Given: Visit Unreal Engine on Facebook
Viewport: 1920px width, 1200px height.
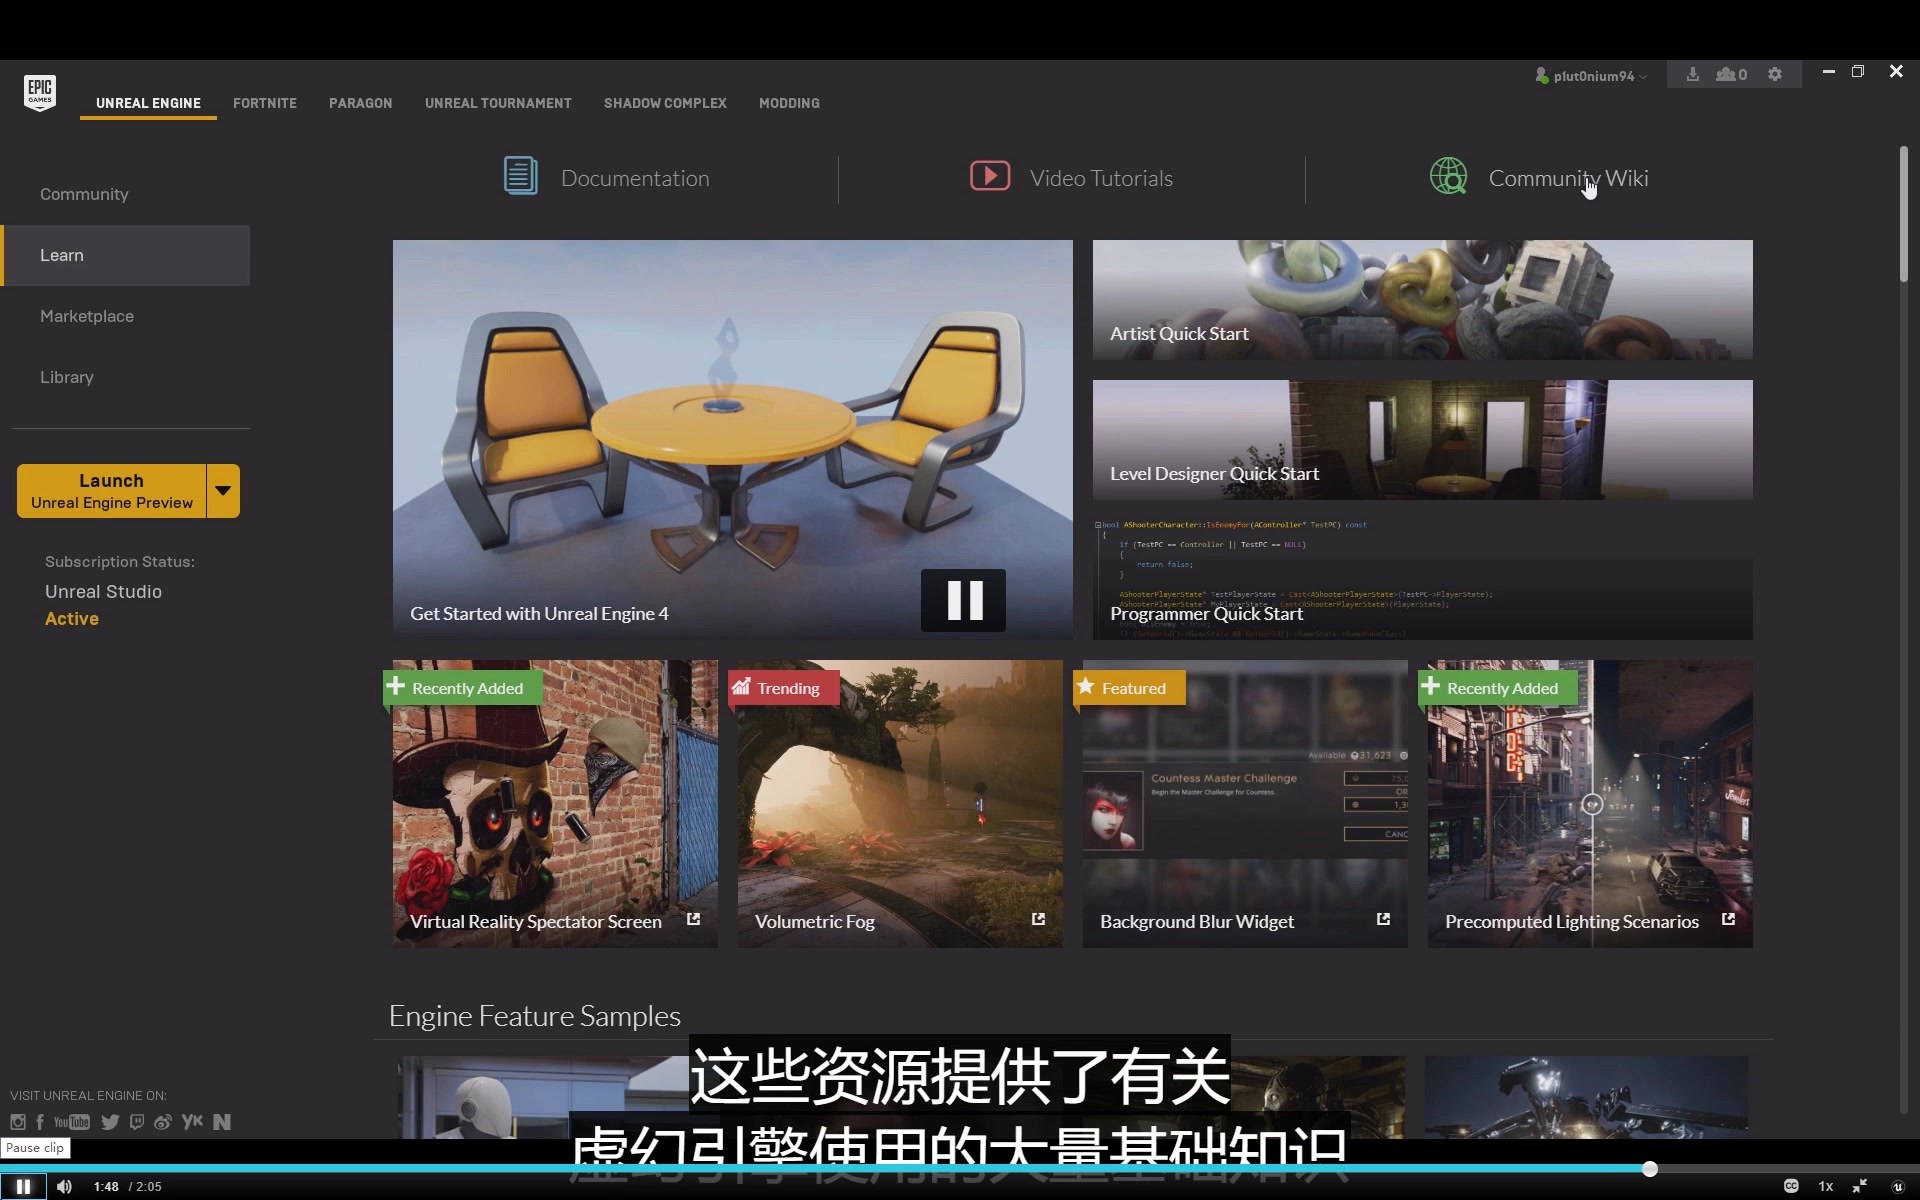Looking at the screenshot, I should click(40, 1122).
